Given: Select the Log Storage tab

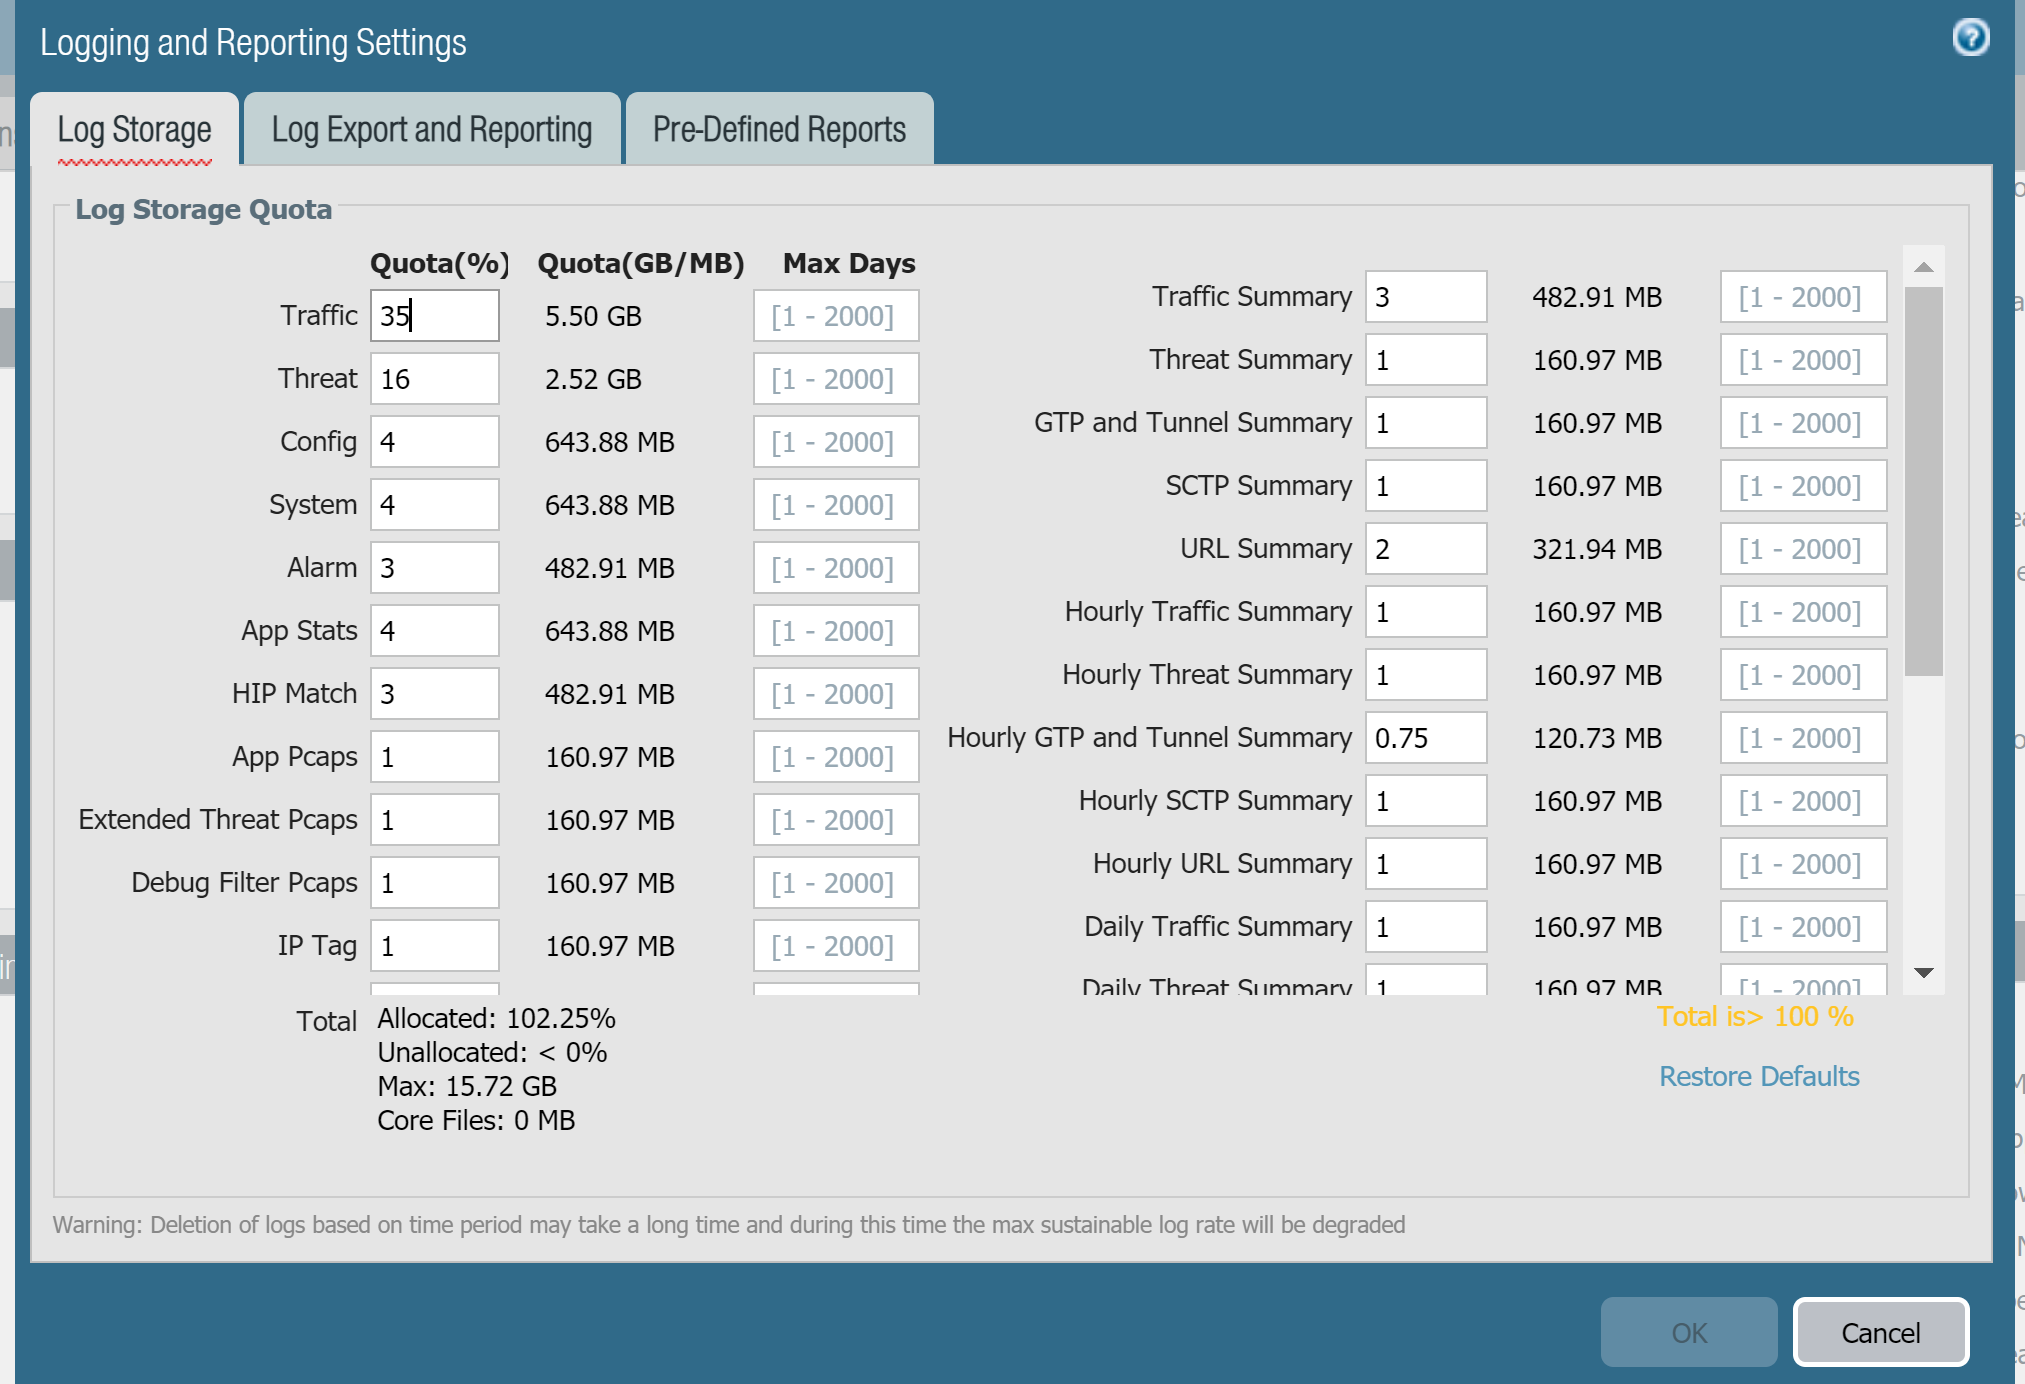Looking at the screenshot, I should coord(134,130).
